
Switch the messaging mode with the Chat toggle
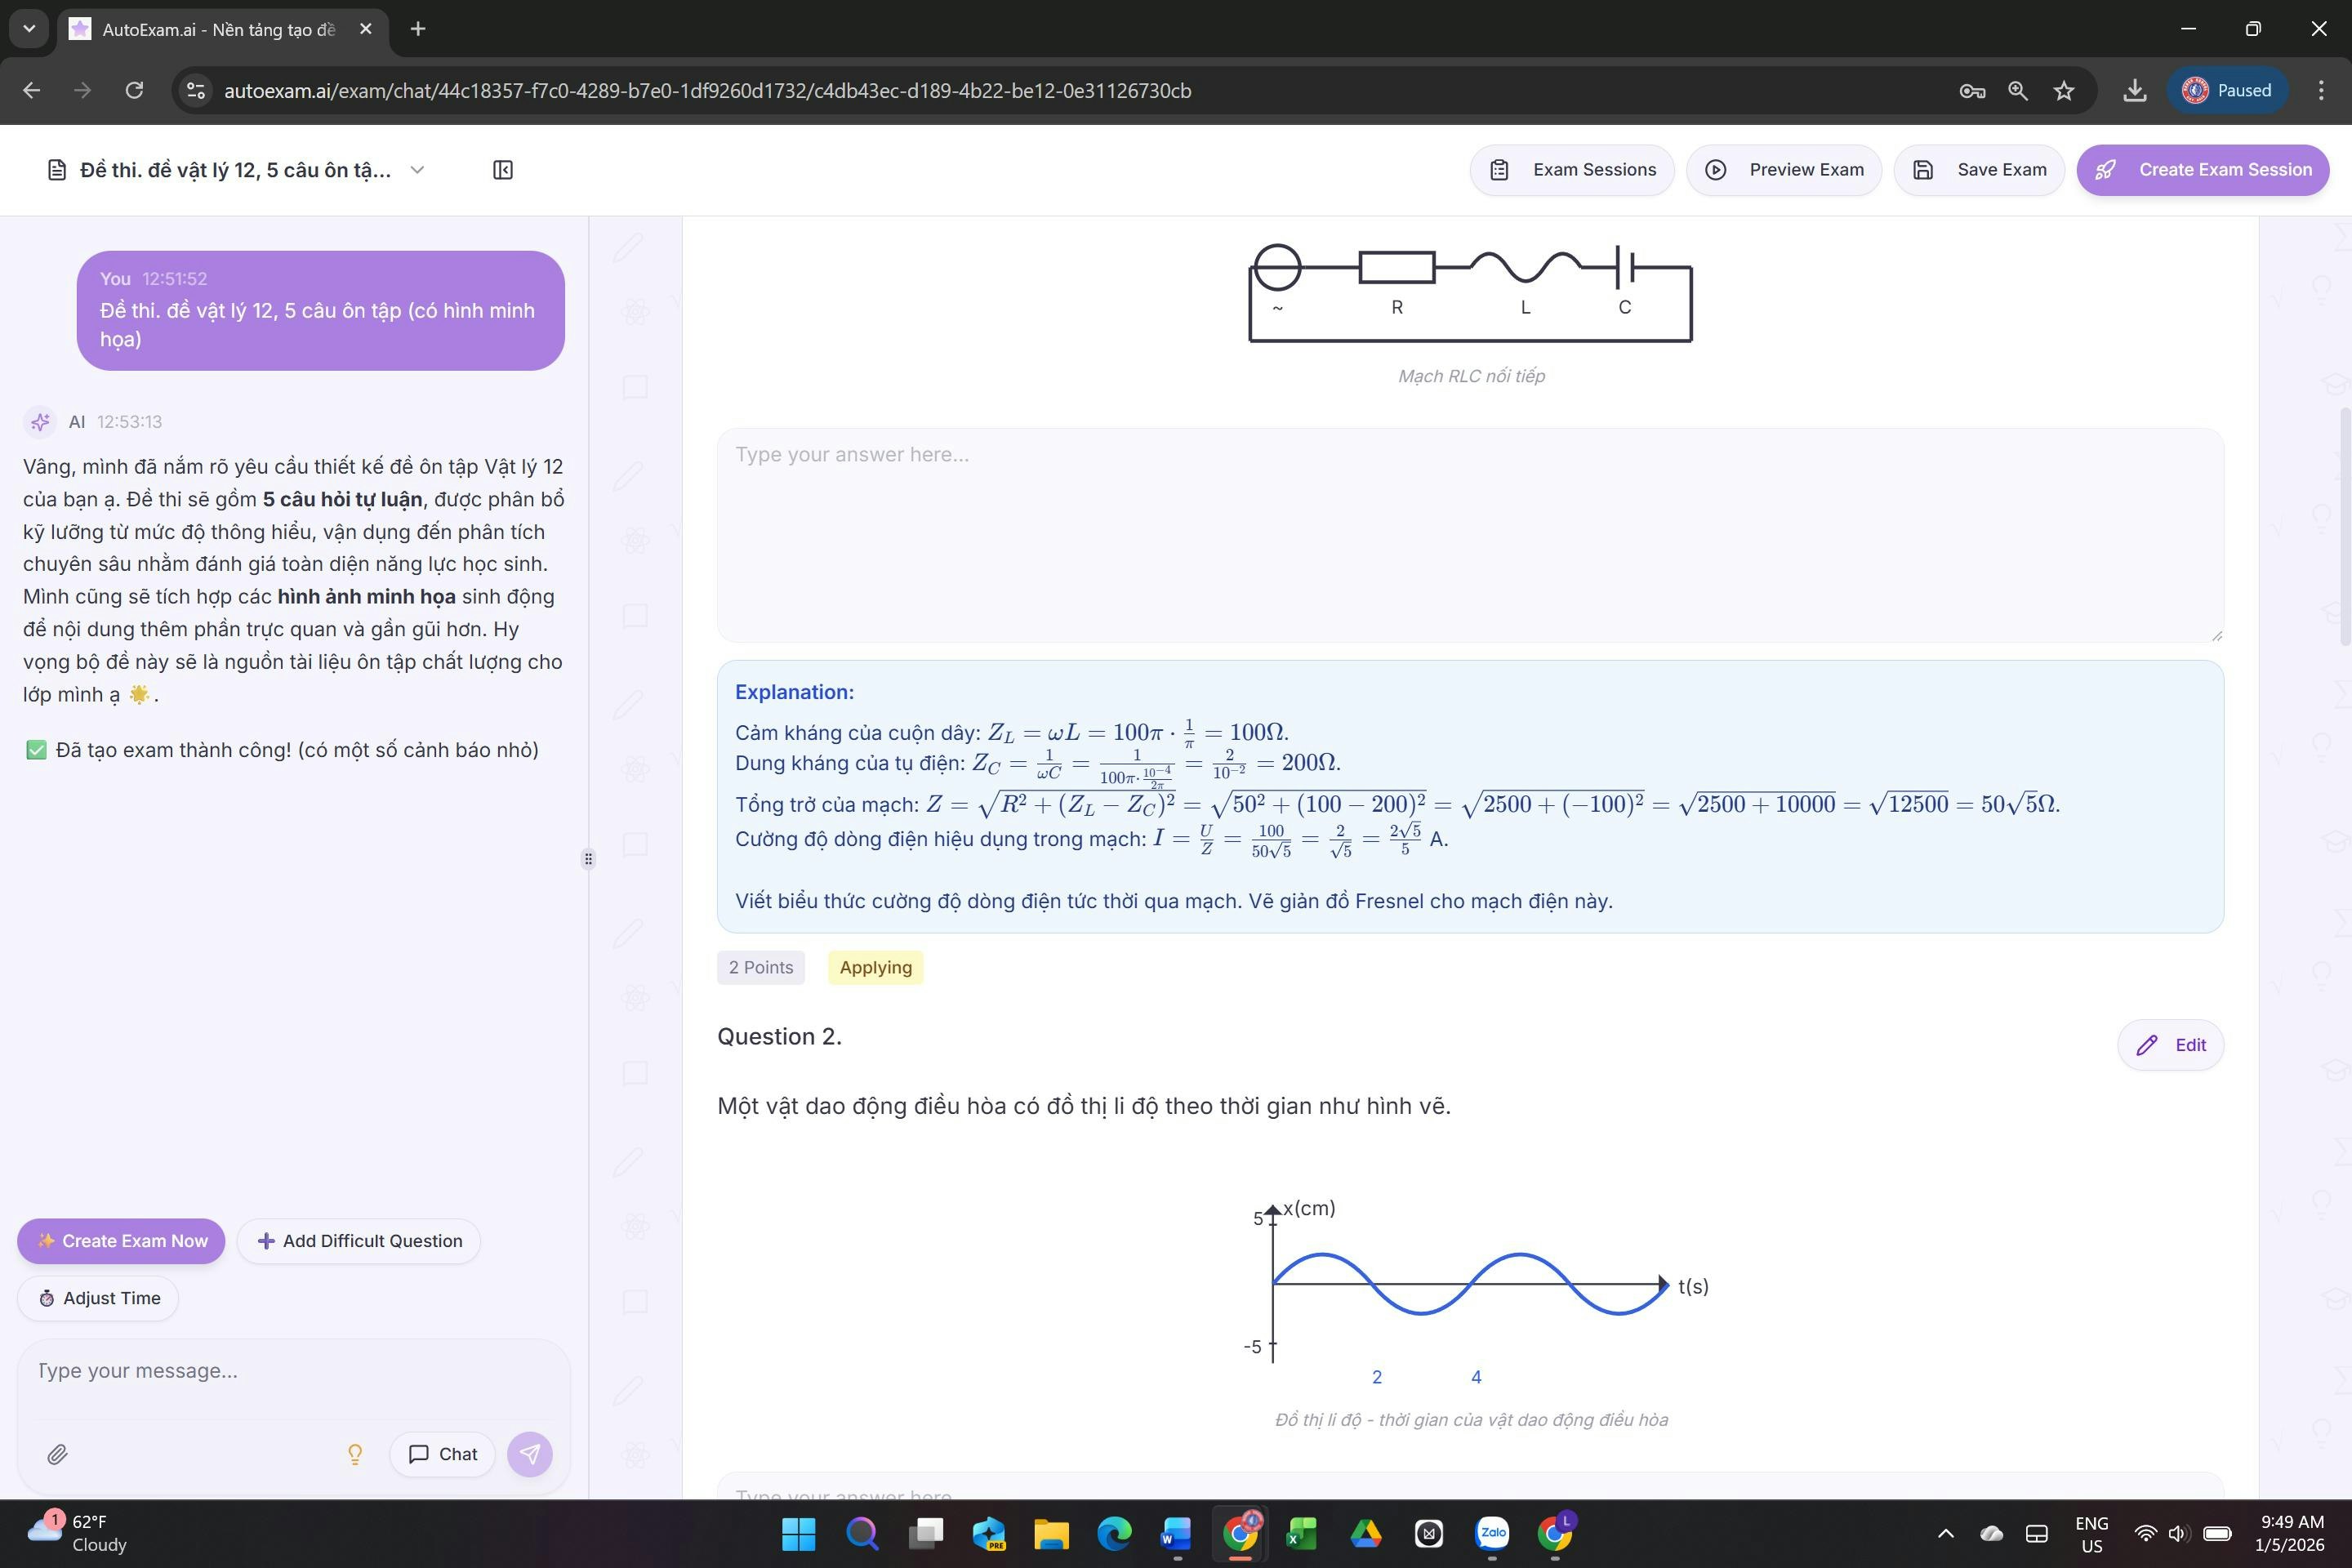point(441,1454)
